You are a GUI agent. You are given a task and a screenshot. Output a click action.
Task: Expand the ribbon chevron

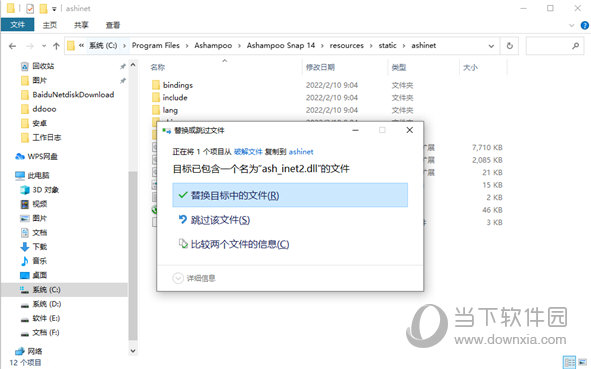click(571, 25)
